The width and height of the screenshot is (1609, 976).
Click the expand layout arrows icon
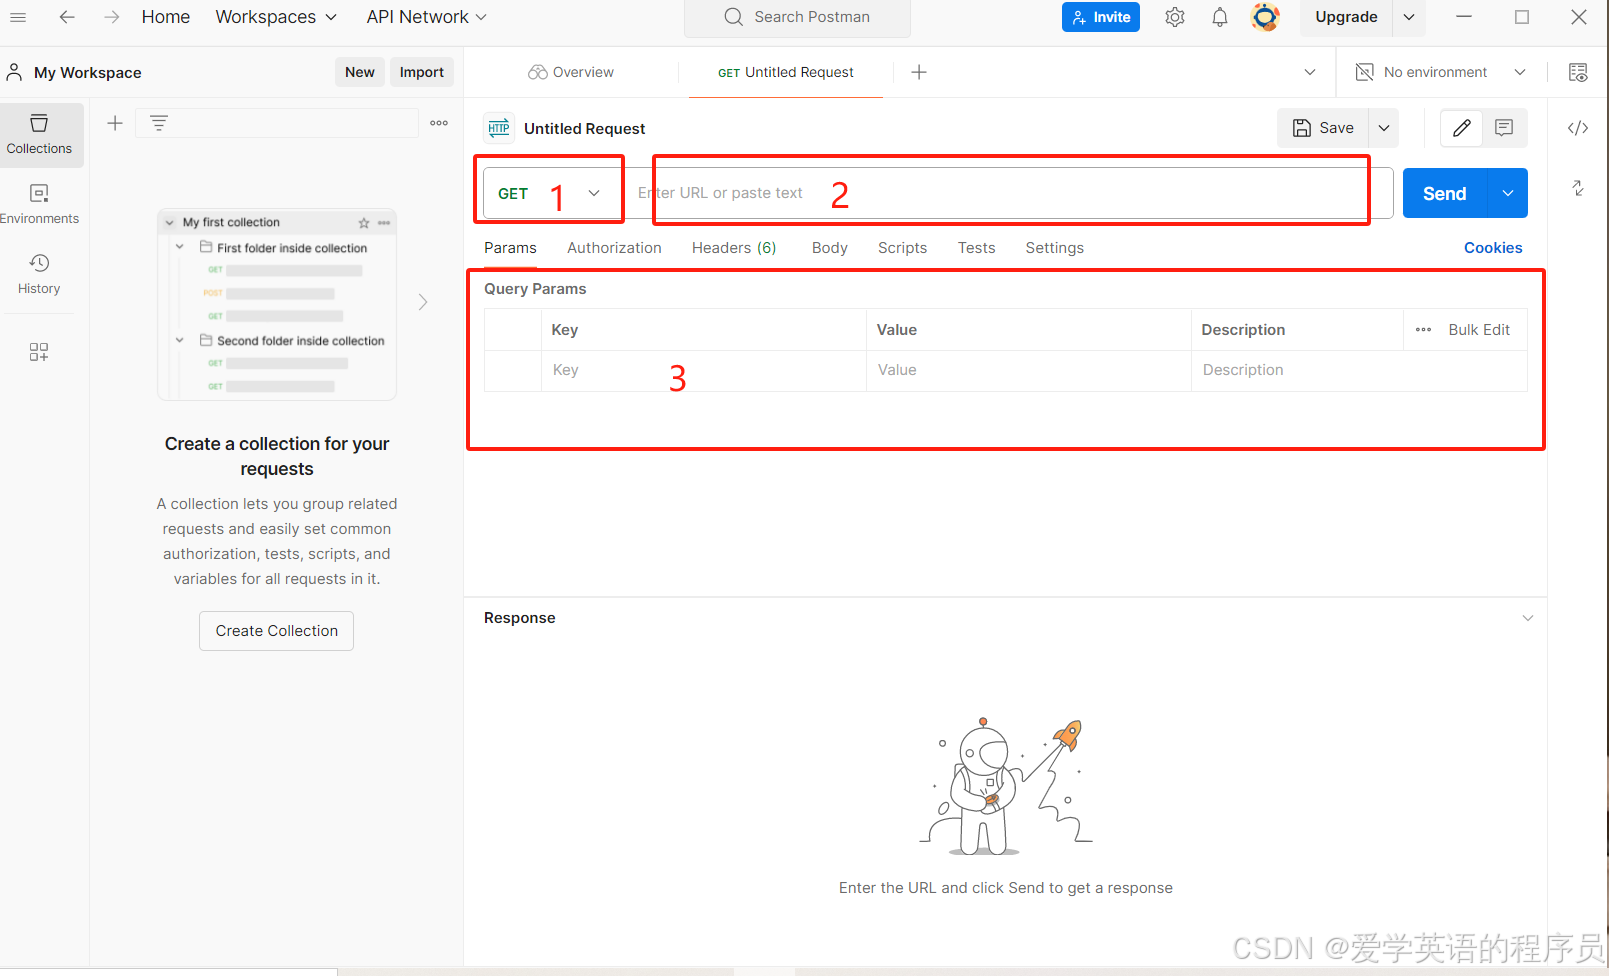pos(1578,188)
